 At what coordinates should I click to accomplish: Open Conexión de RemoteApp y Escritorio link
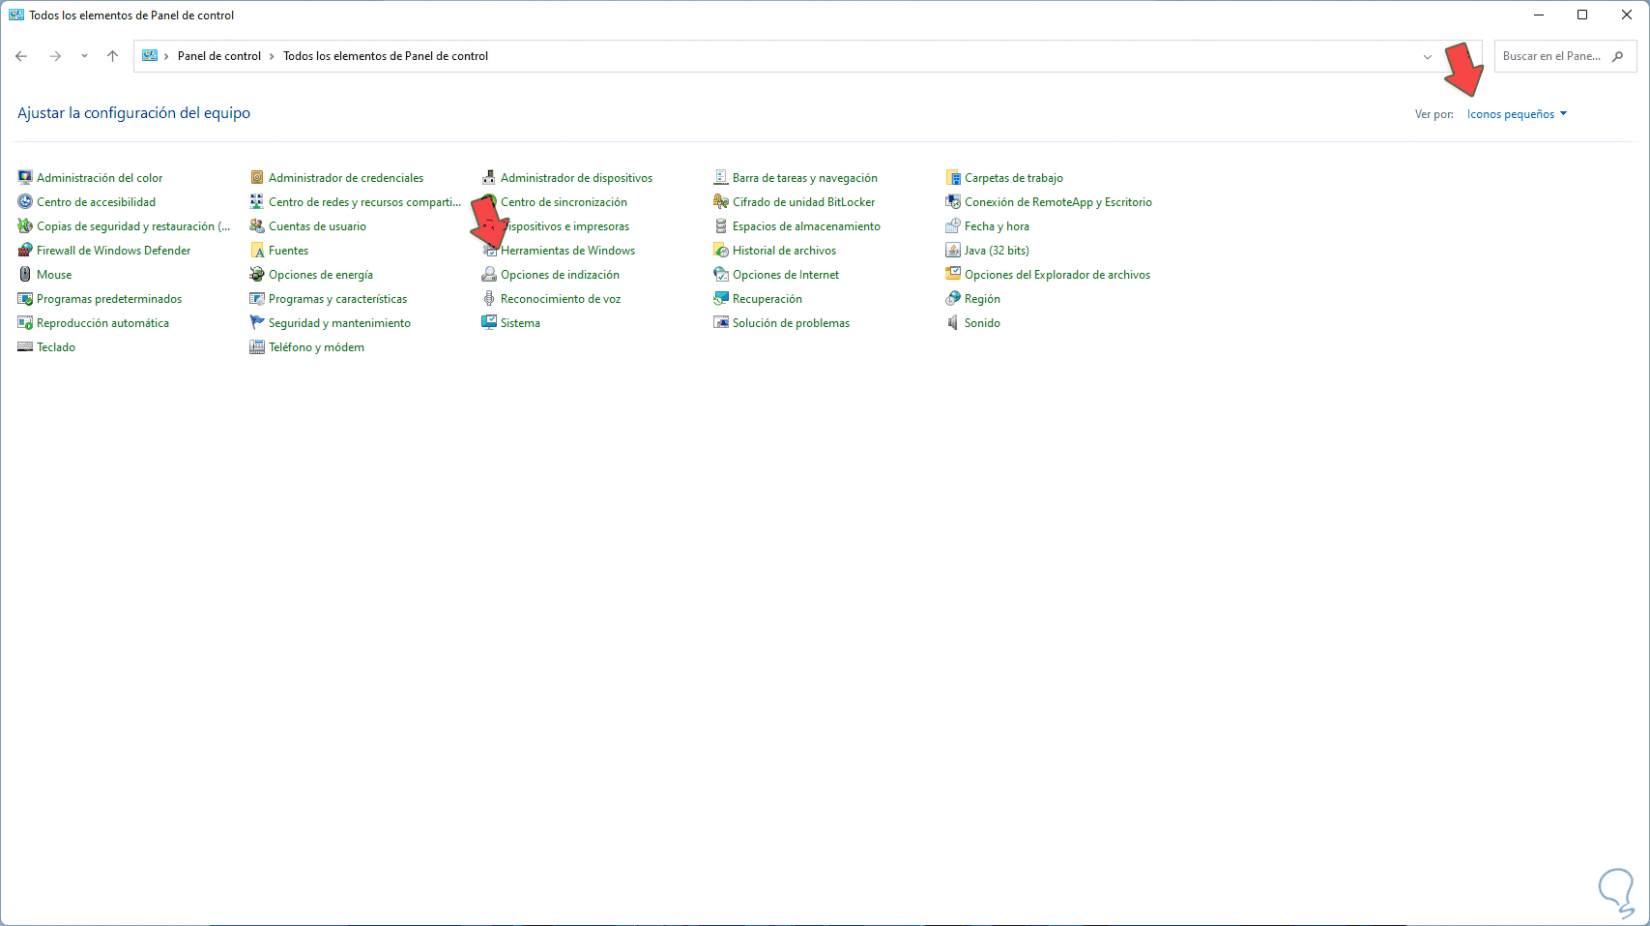(x=1058, y=202)
